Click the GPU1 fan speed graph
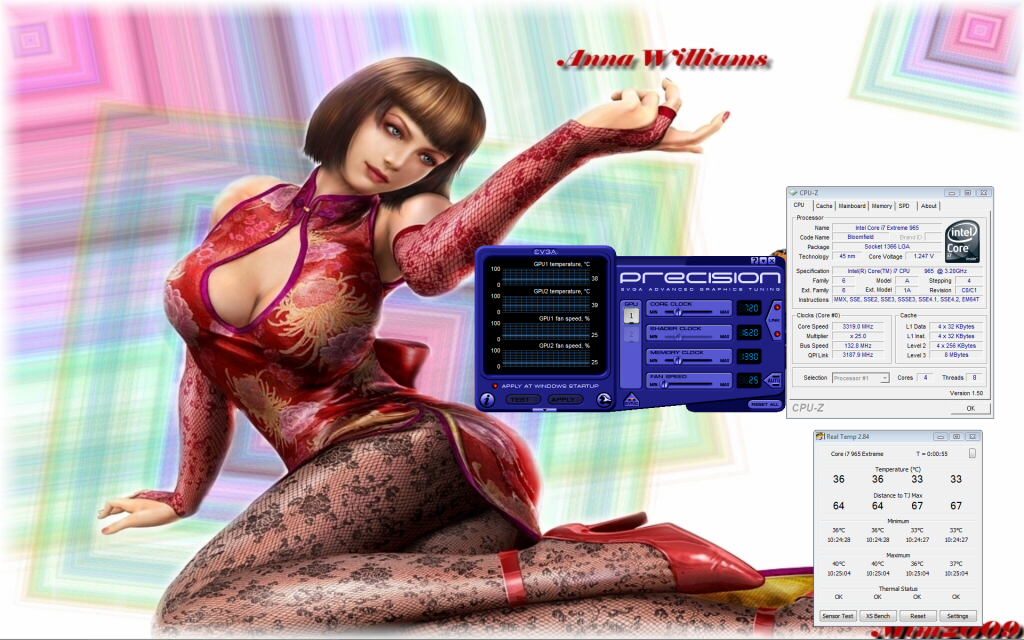 tap(546, 332)
